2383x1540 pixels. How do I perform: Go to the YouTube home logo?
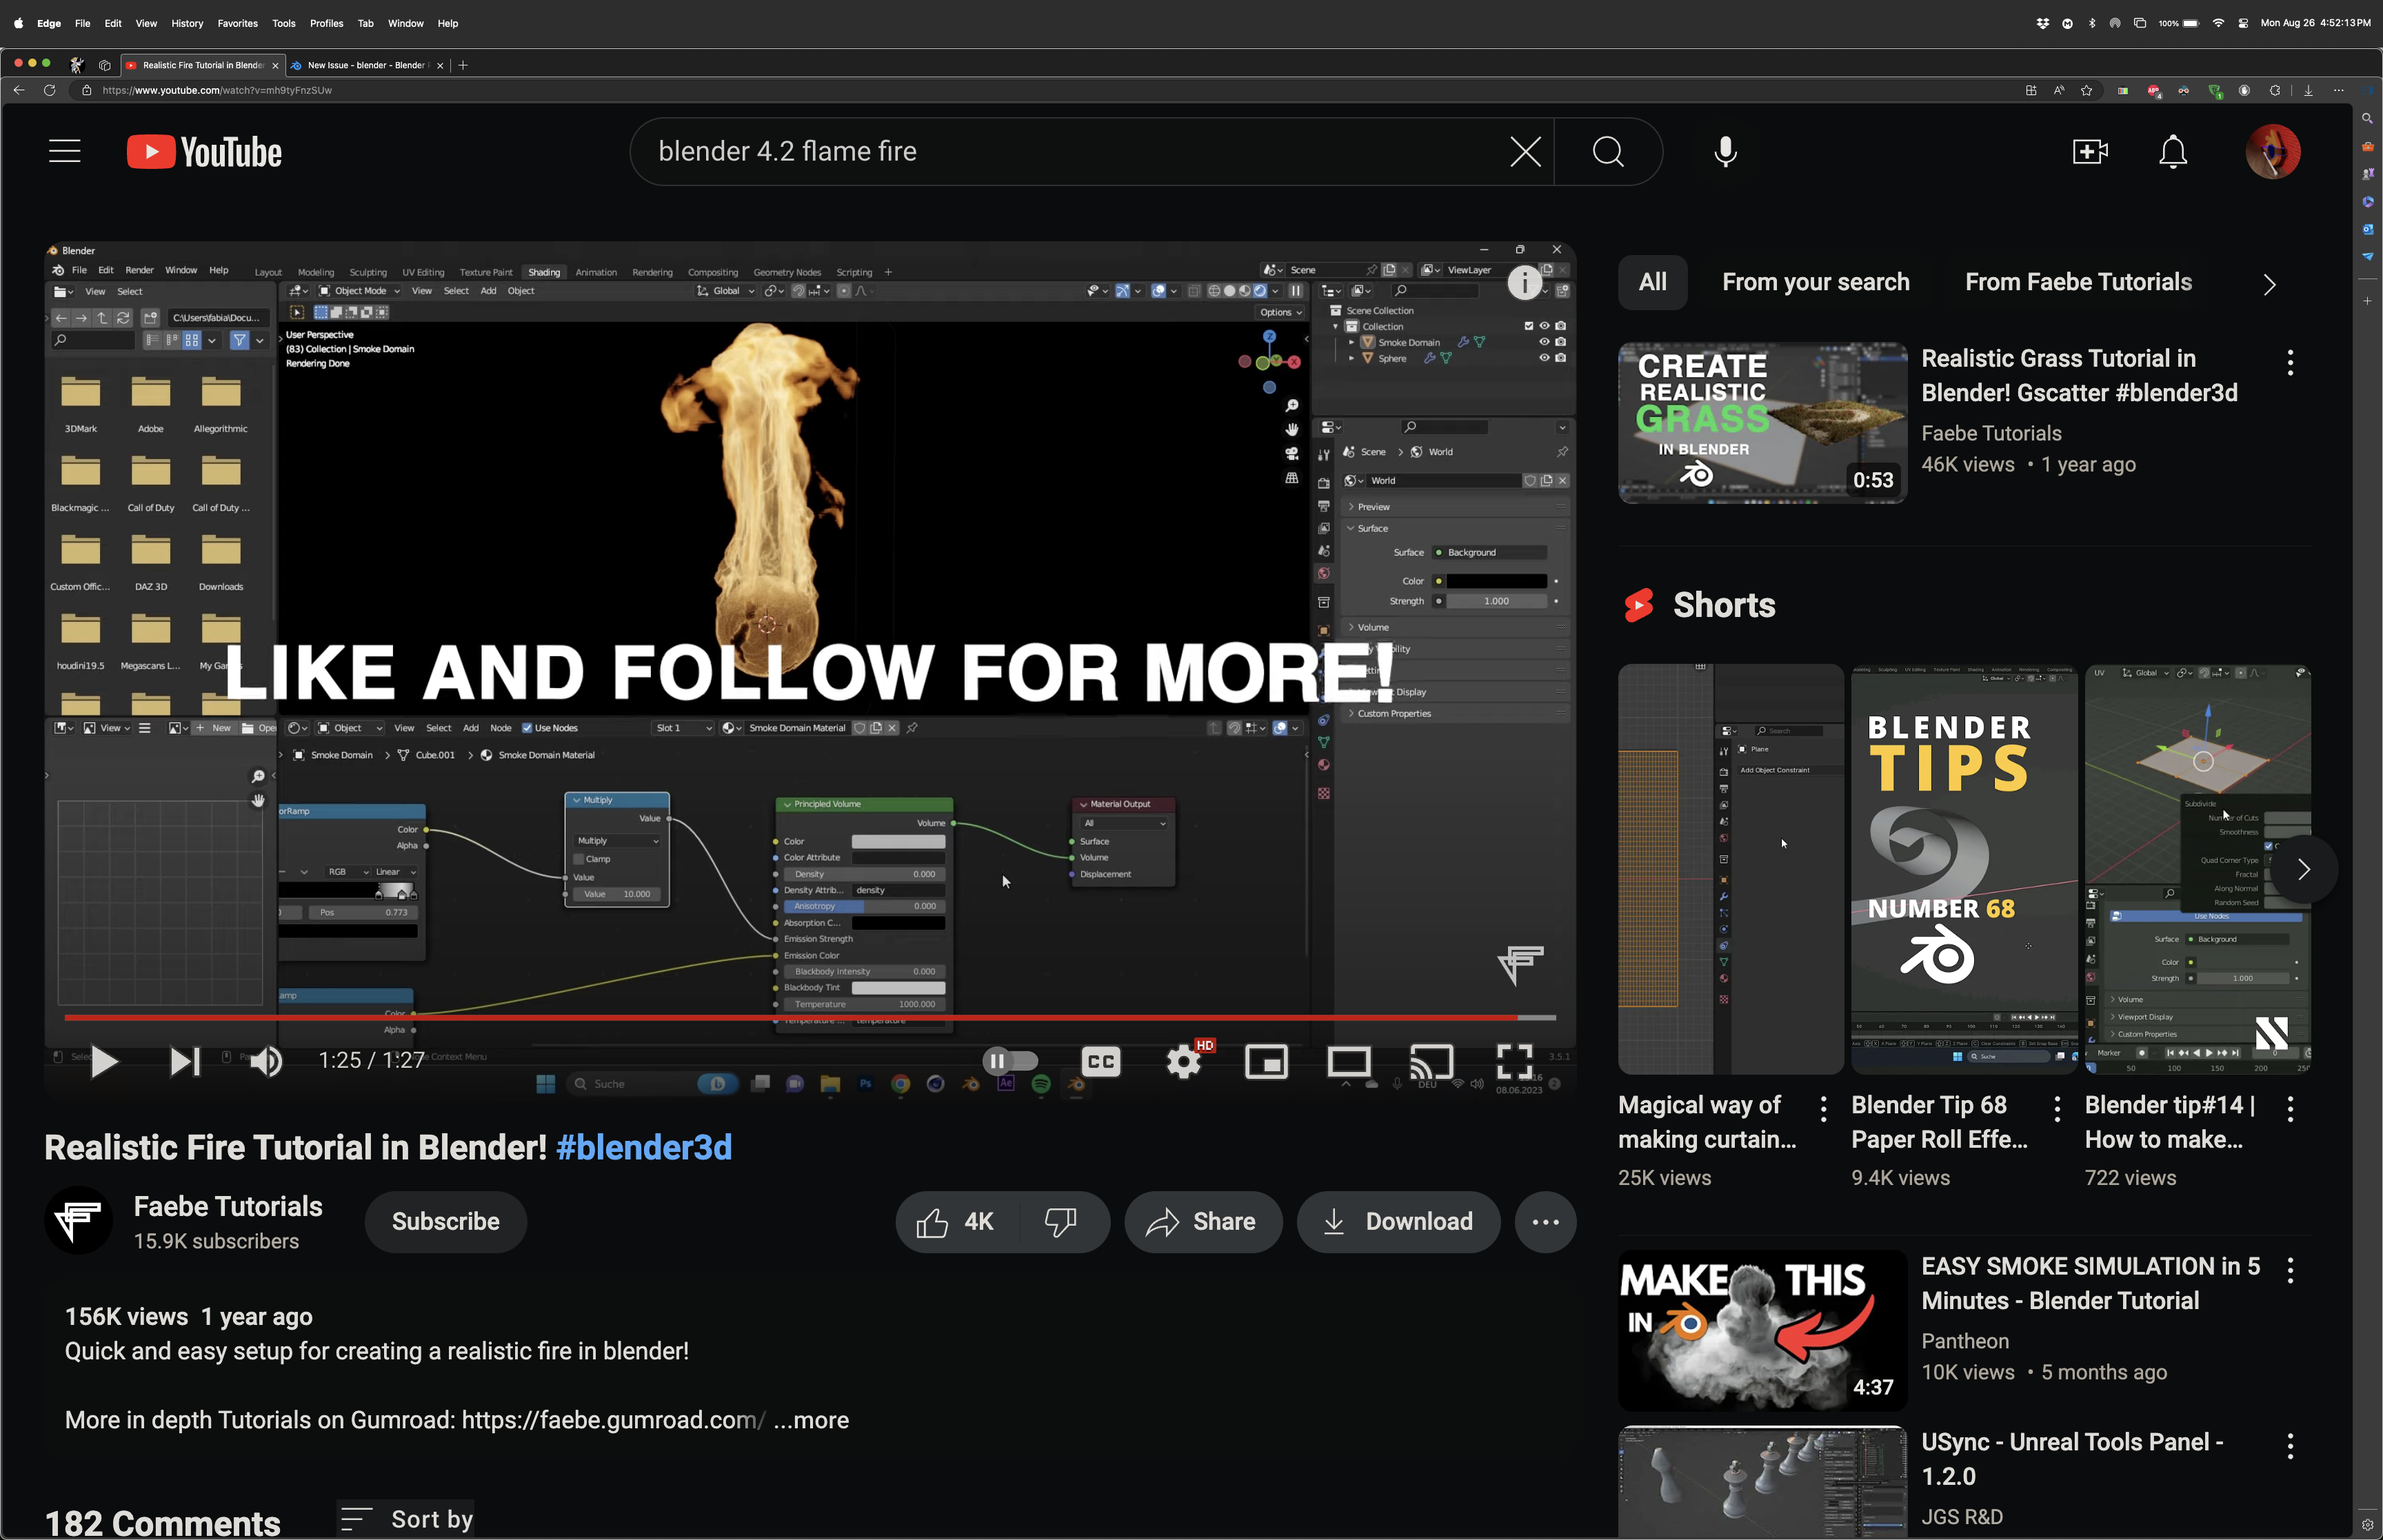(x=204, y=152)
